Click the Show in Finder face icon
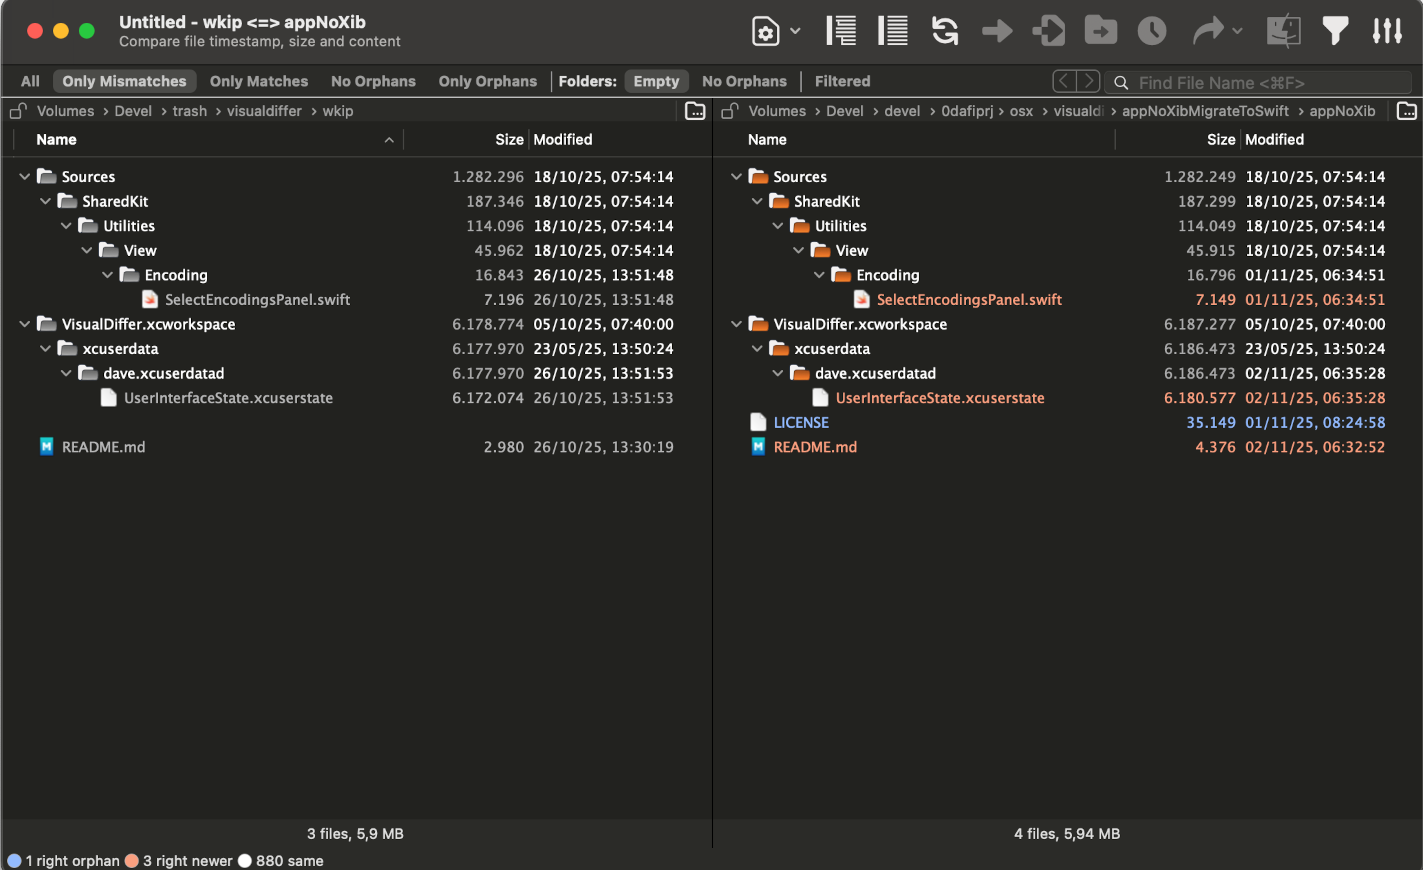This screenshot has height=870, width=1423. (x=1283, y=31)
